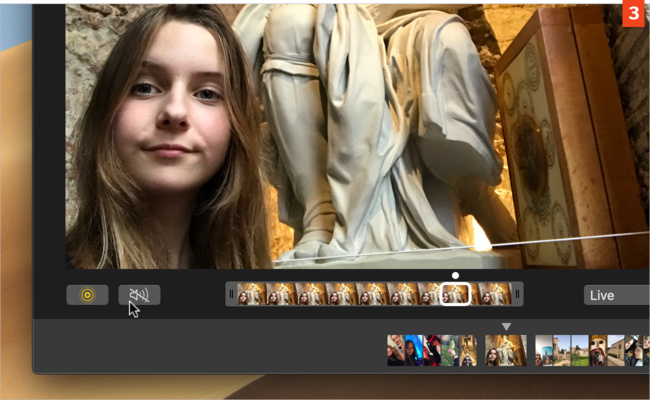Mute the Live Photo audio
Screen dimensions: 650x400
click(139, 295)
